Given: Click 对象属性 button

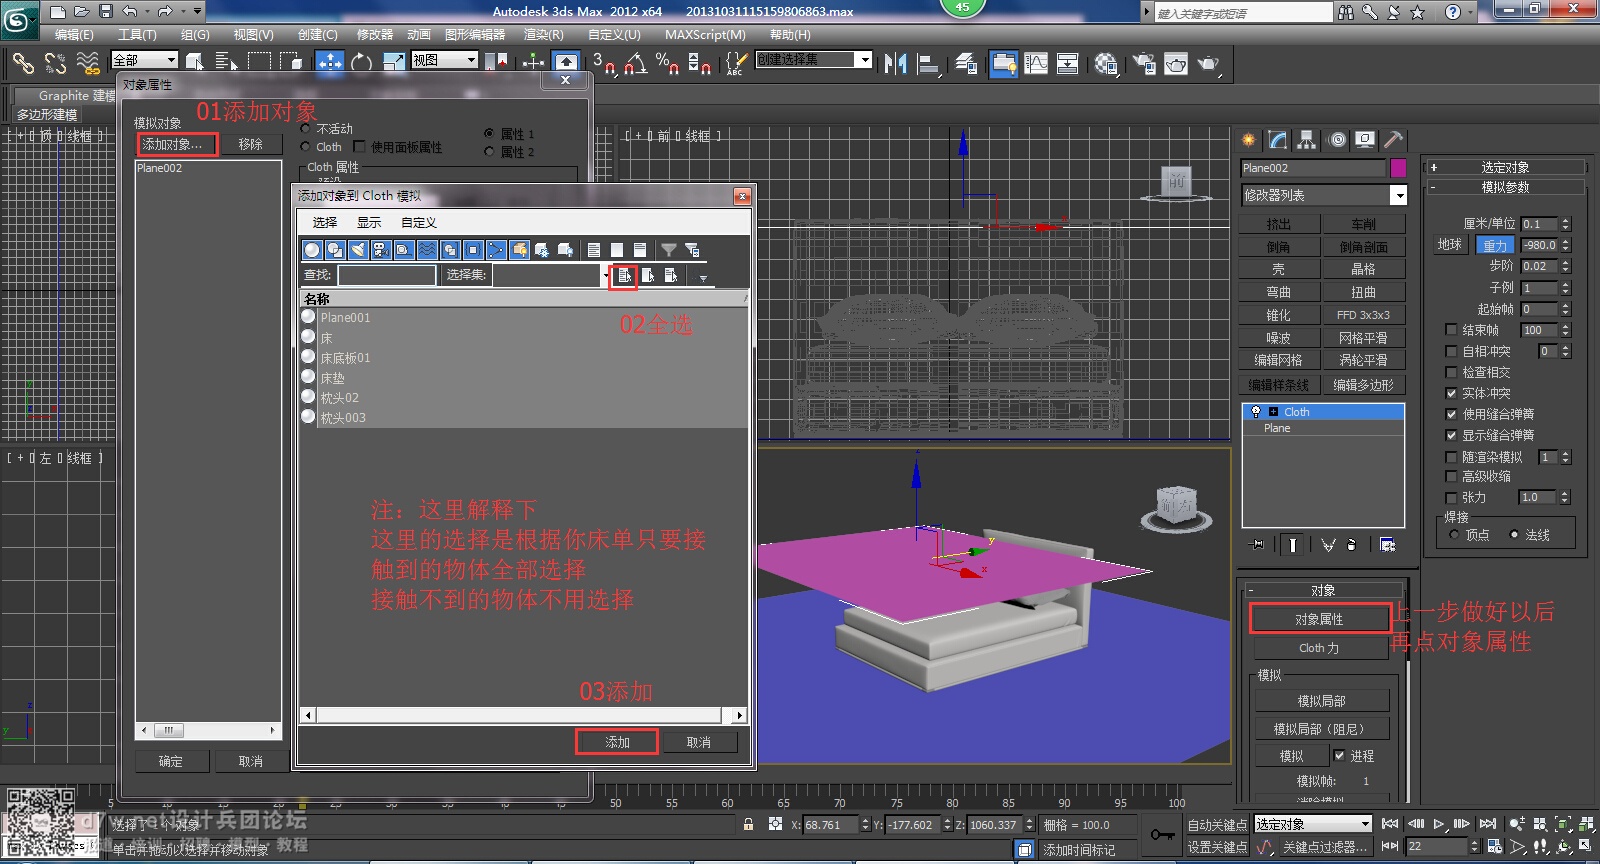Looking at the screenshot, I should click(1319, 619).
